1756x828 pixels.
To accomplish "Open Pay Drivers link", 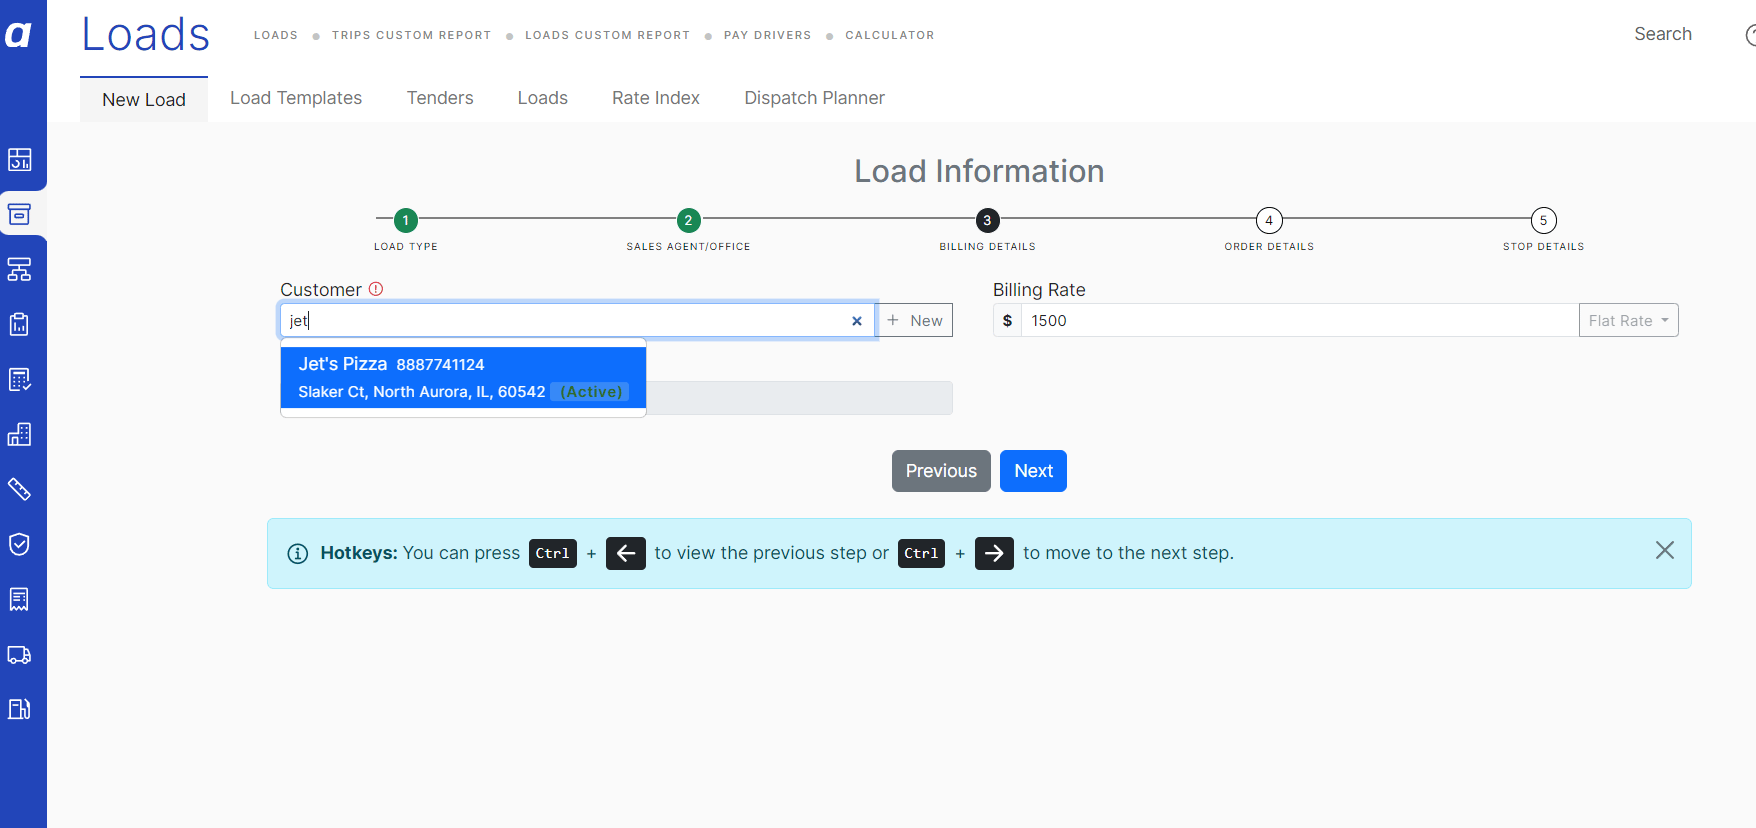I will 768,35.
